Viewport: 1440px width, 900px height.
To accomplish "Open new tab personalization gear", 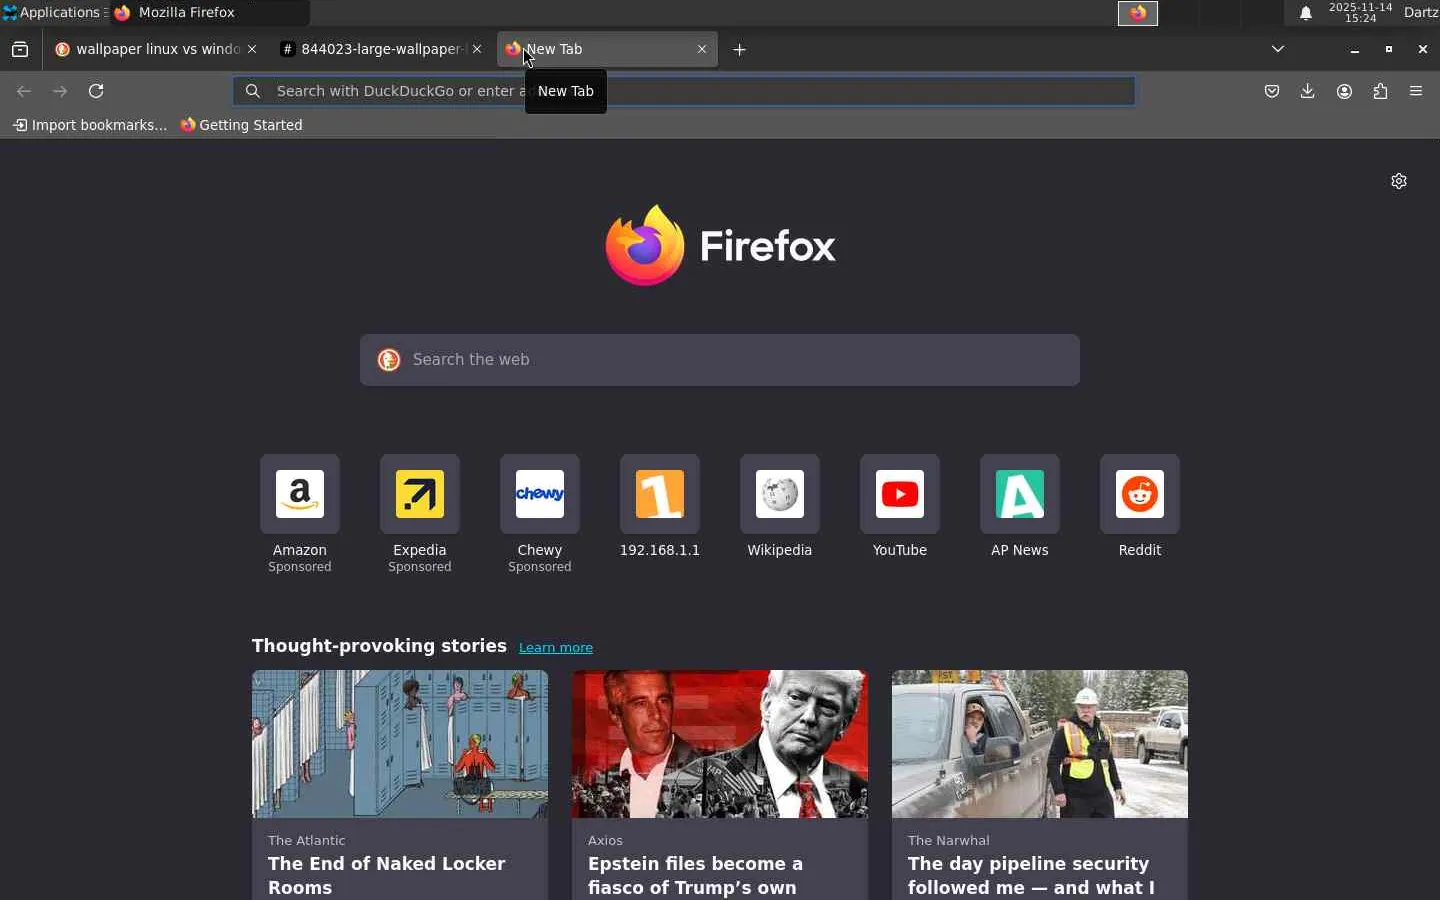I will [1399, 181].
